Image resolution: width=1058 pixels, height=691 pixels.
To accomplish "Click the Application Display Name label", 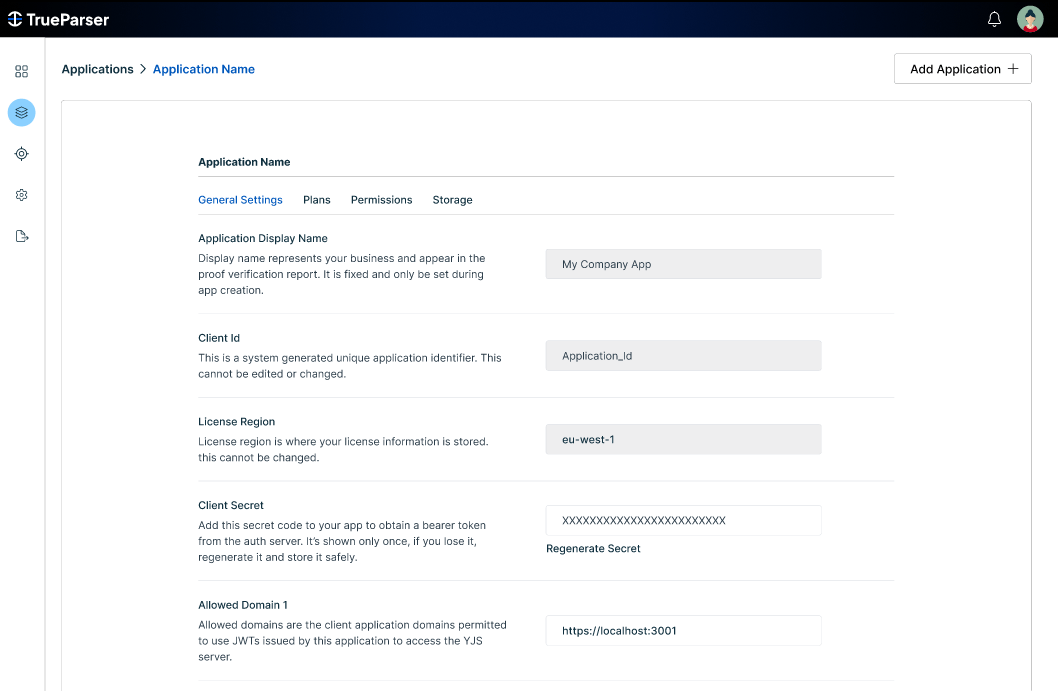I will [x=262, y=238].
